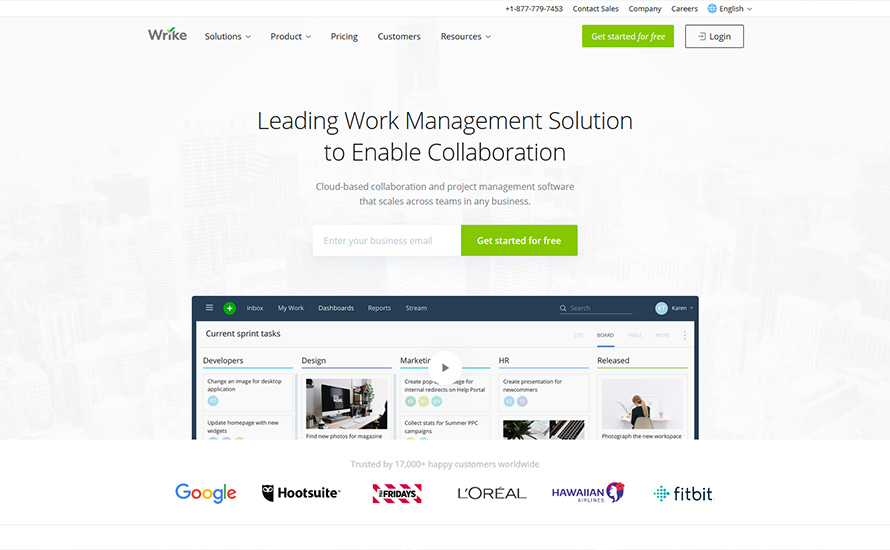Click Karen's avatar icon

tap(661, 308)
